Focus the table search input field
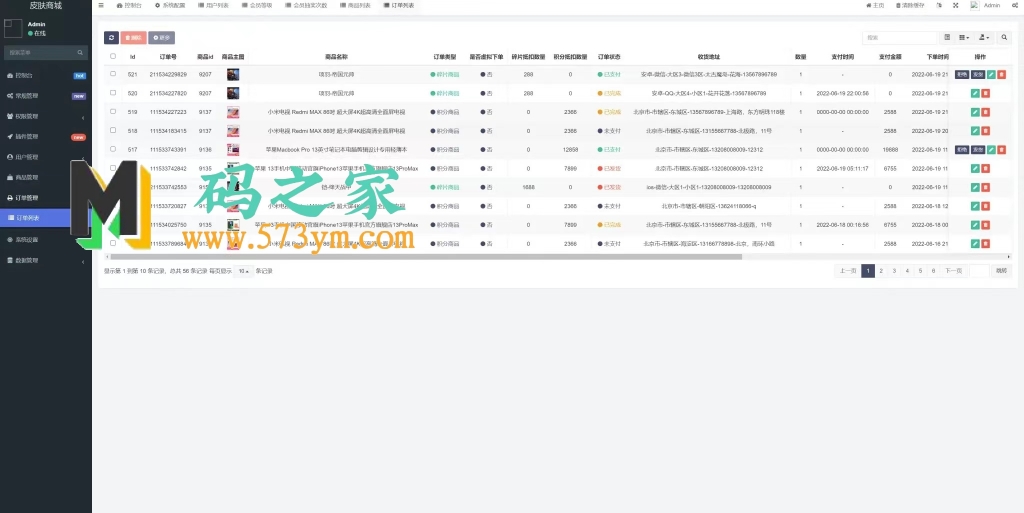 [899, 38]
